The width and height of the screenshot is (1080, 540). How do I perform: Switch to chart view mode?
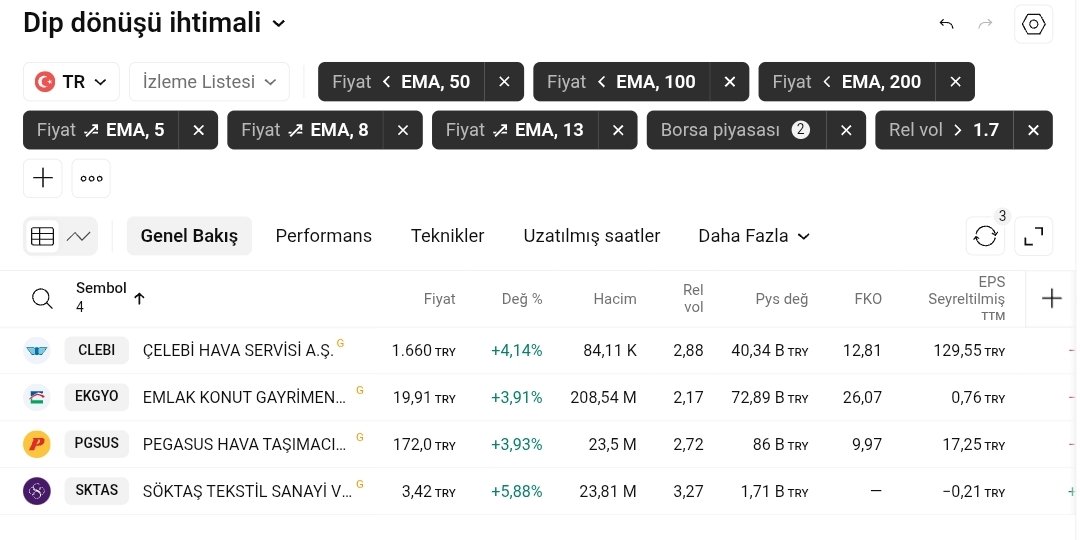tap(79, 236)
